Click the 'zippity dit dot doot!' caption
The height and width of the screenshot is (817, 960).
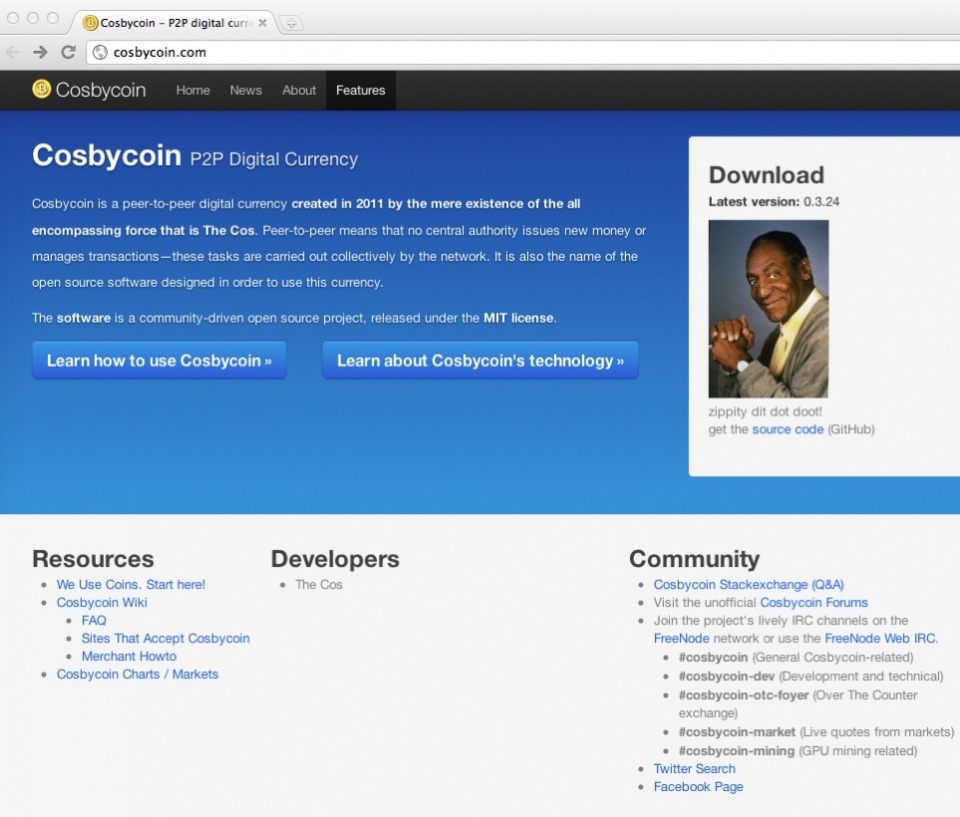tap(765, 412)
